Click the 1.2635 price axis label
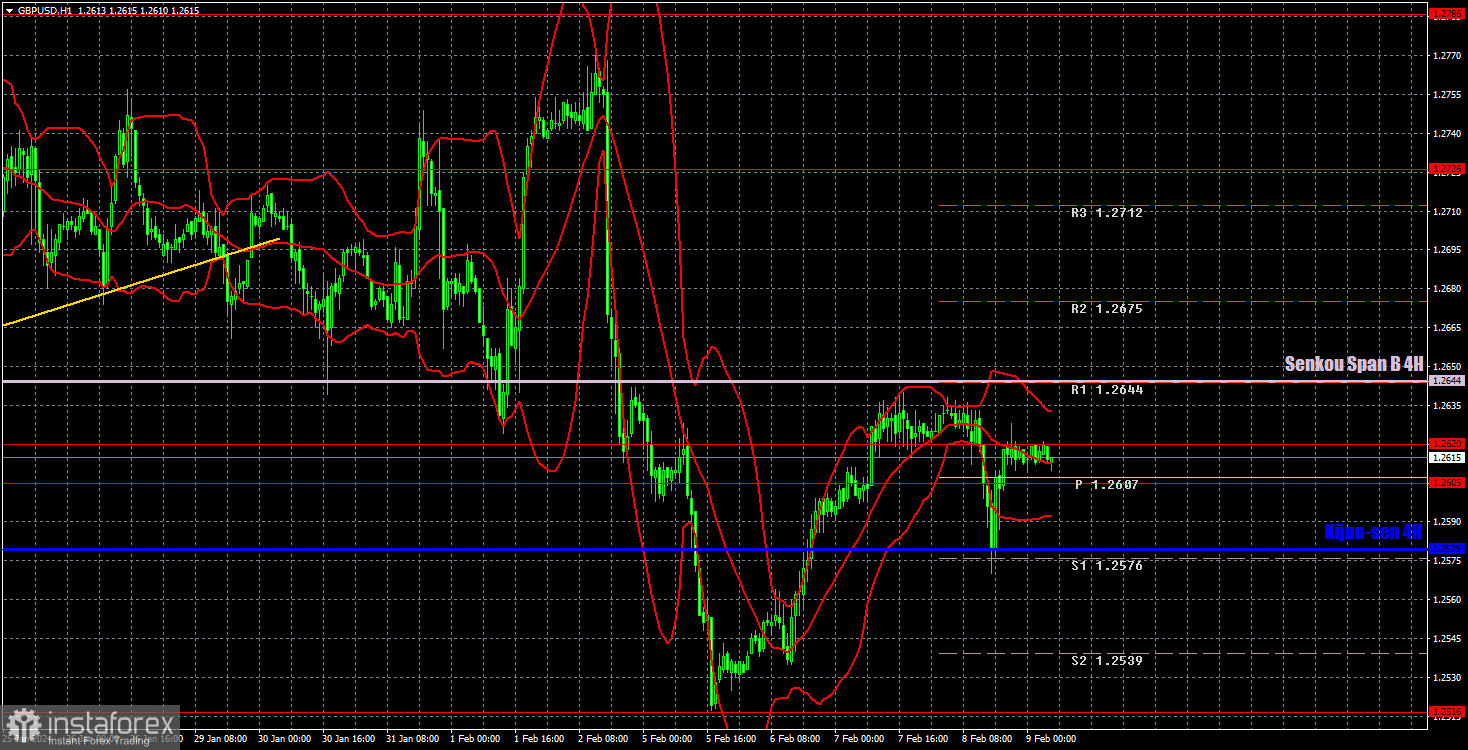 (1447, 406)
